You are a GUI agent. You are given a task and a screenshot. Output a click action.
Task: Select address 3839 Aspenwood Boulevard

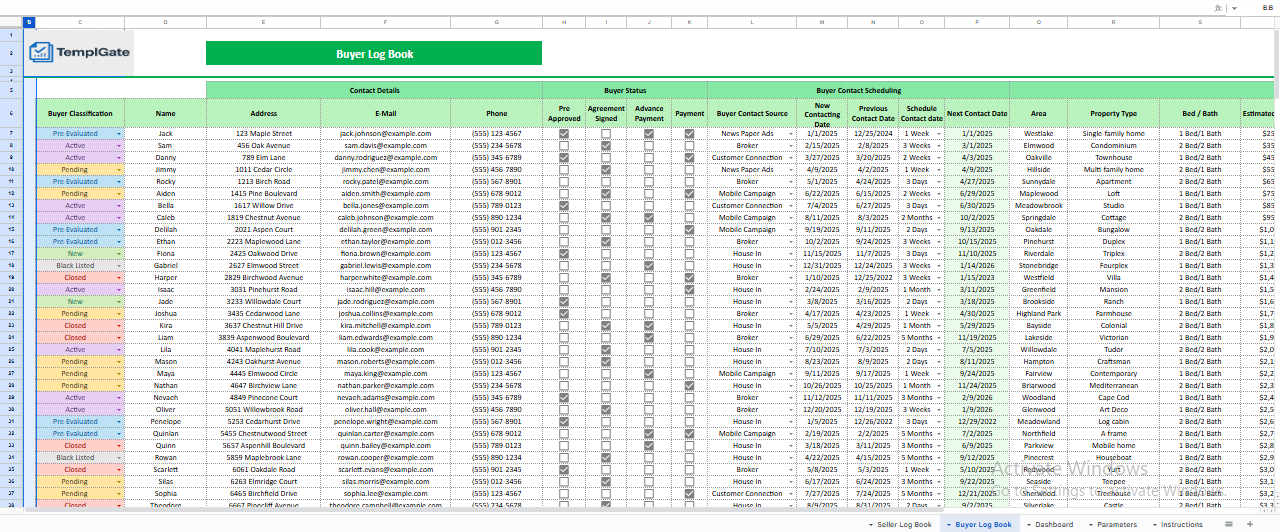pyautogui.click(x=264, y=337)
